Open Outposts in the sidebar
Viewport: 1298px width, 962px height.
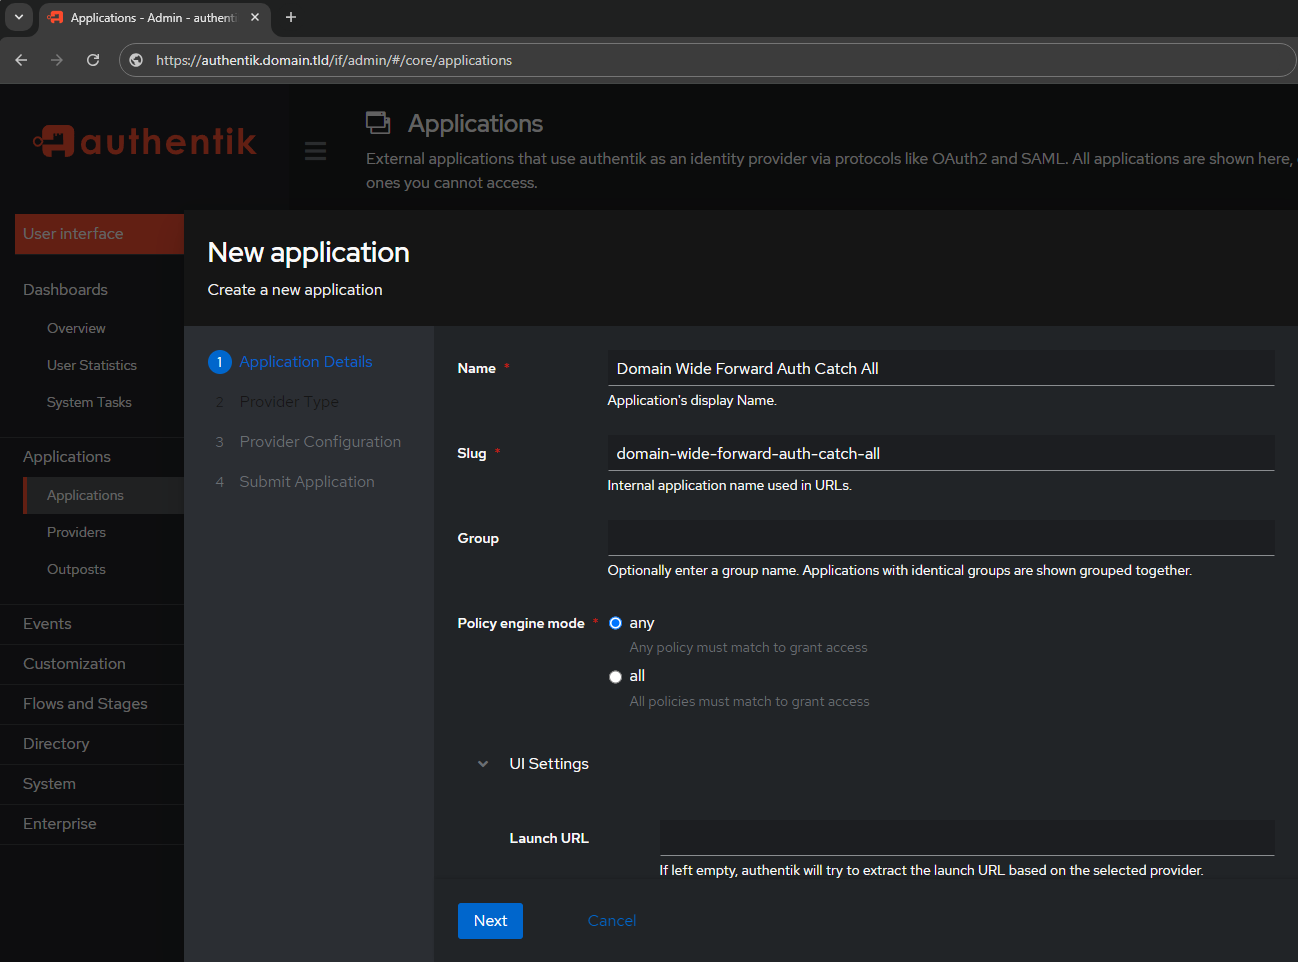pyautogui.click(x=76, y=569)
